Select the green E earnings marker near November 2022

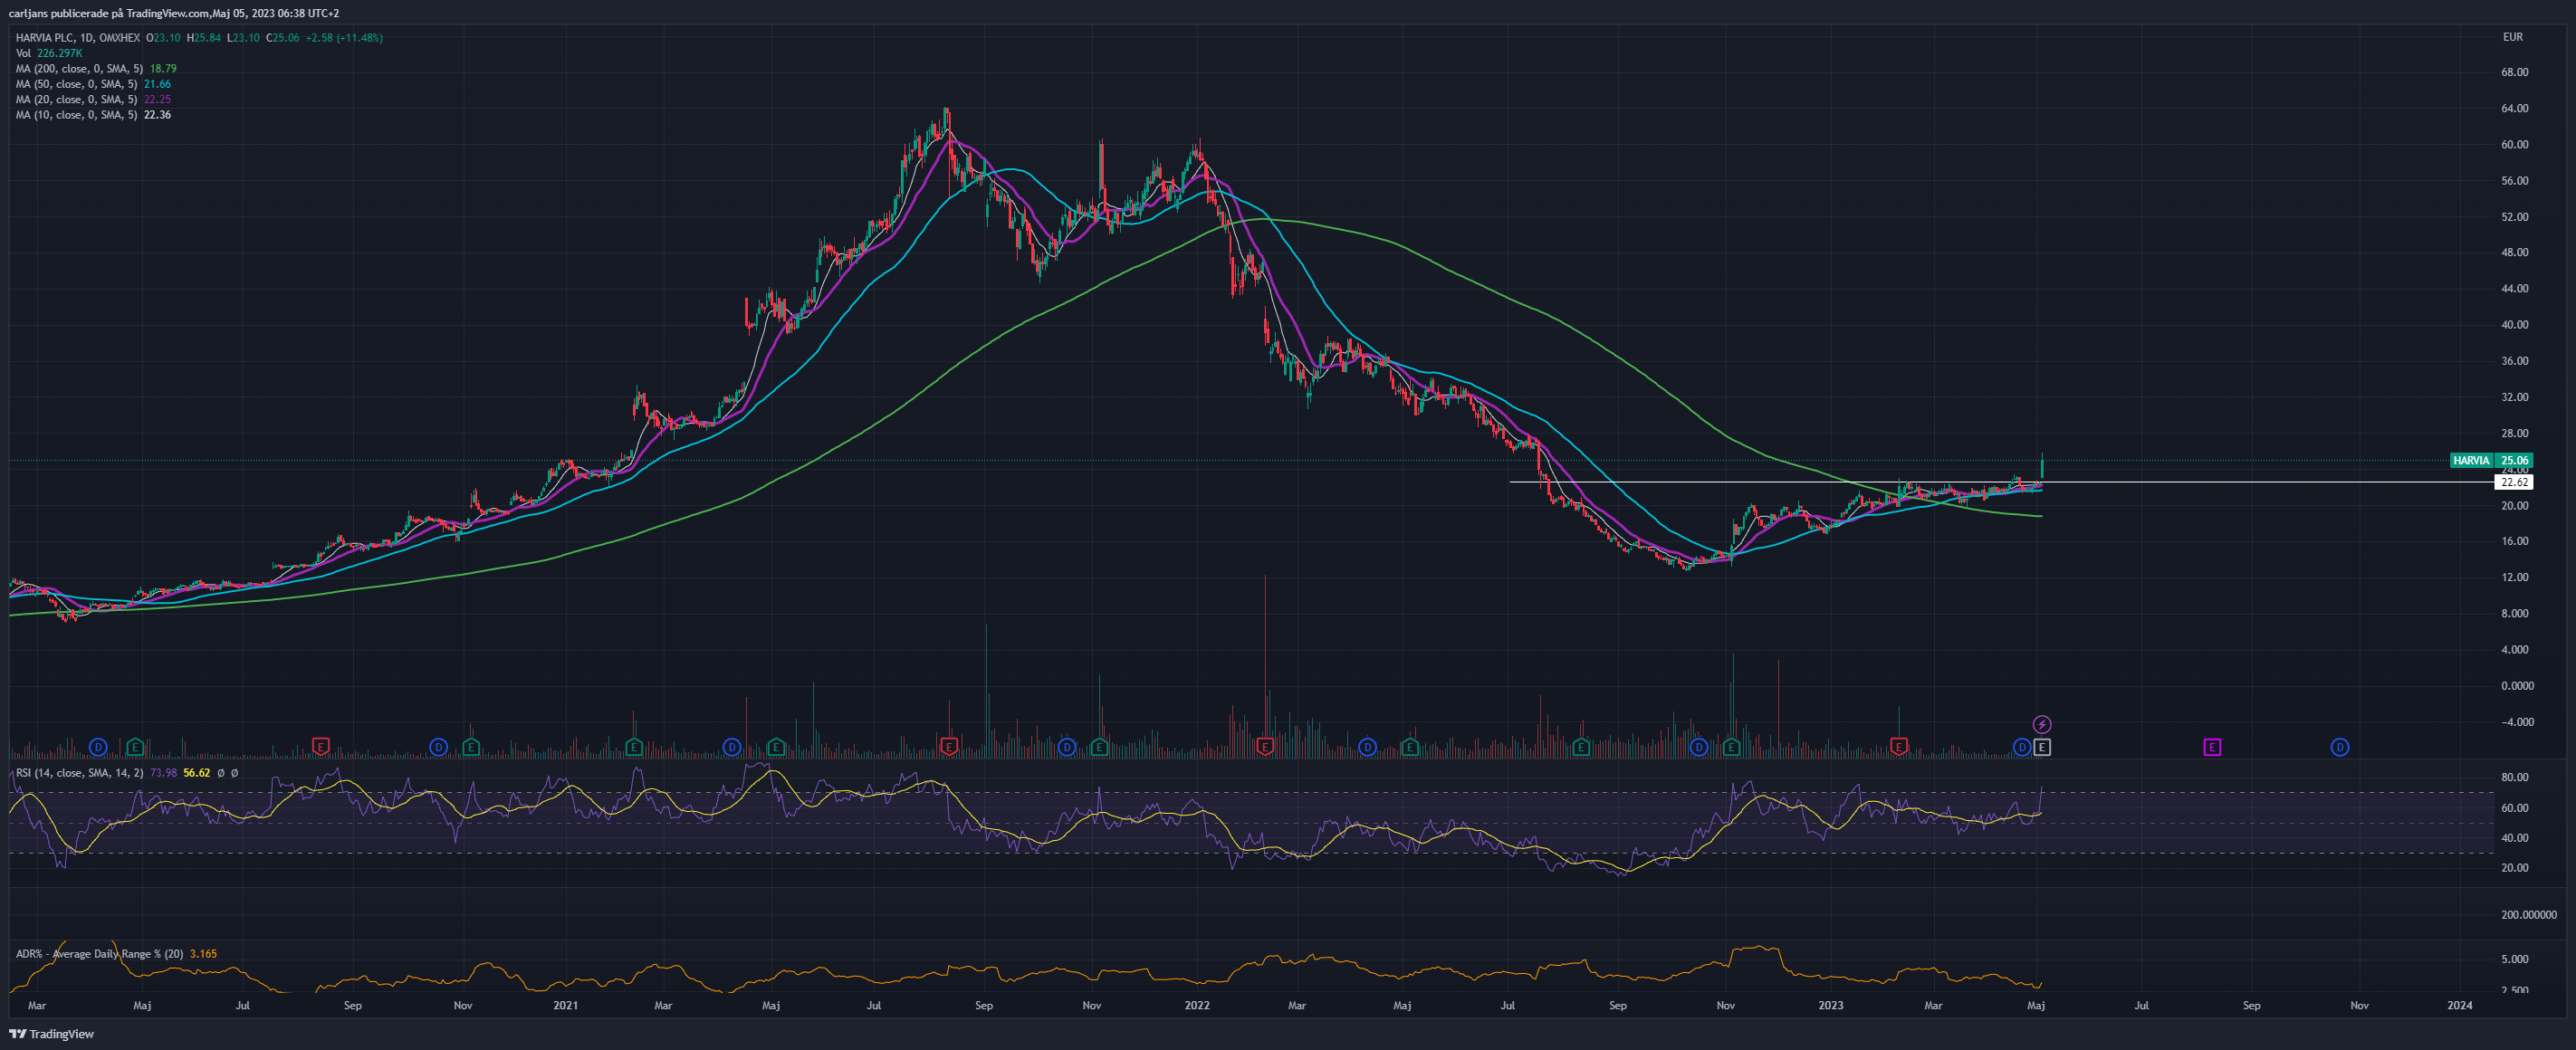pos(1731,747)
